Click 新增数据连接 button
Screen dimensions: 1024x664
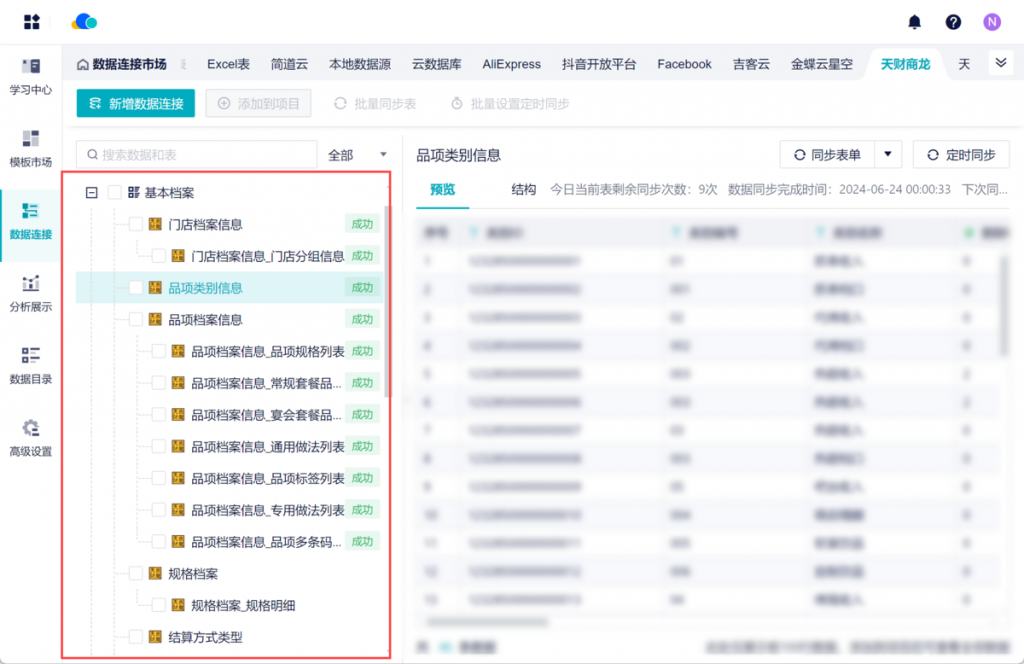136,103
